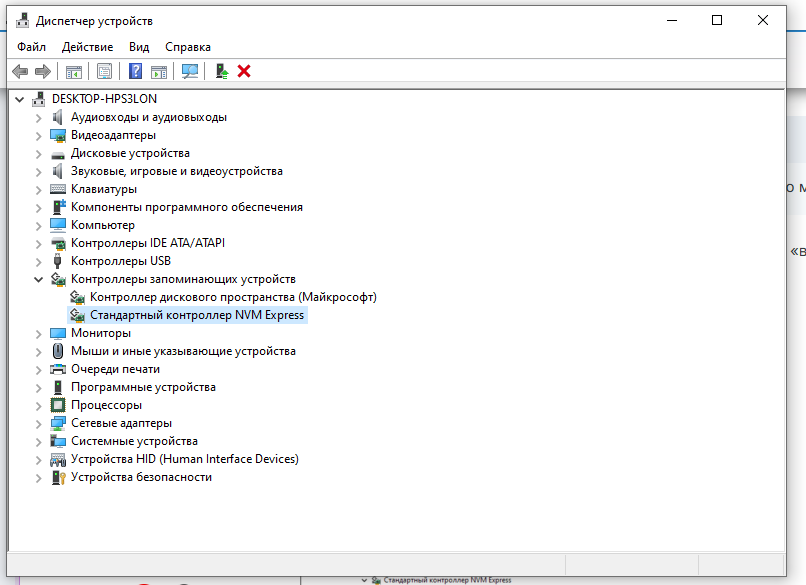Select Контроллер дискового пространства (Майкрософт)
Viewport: 806px width, 585px height.
tap(232, 297)
